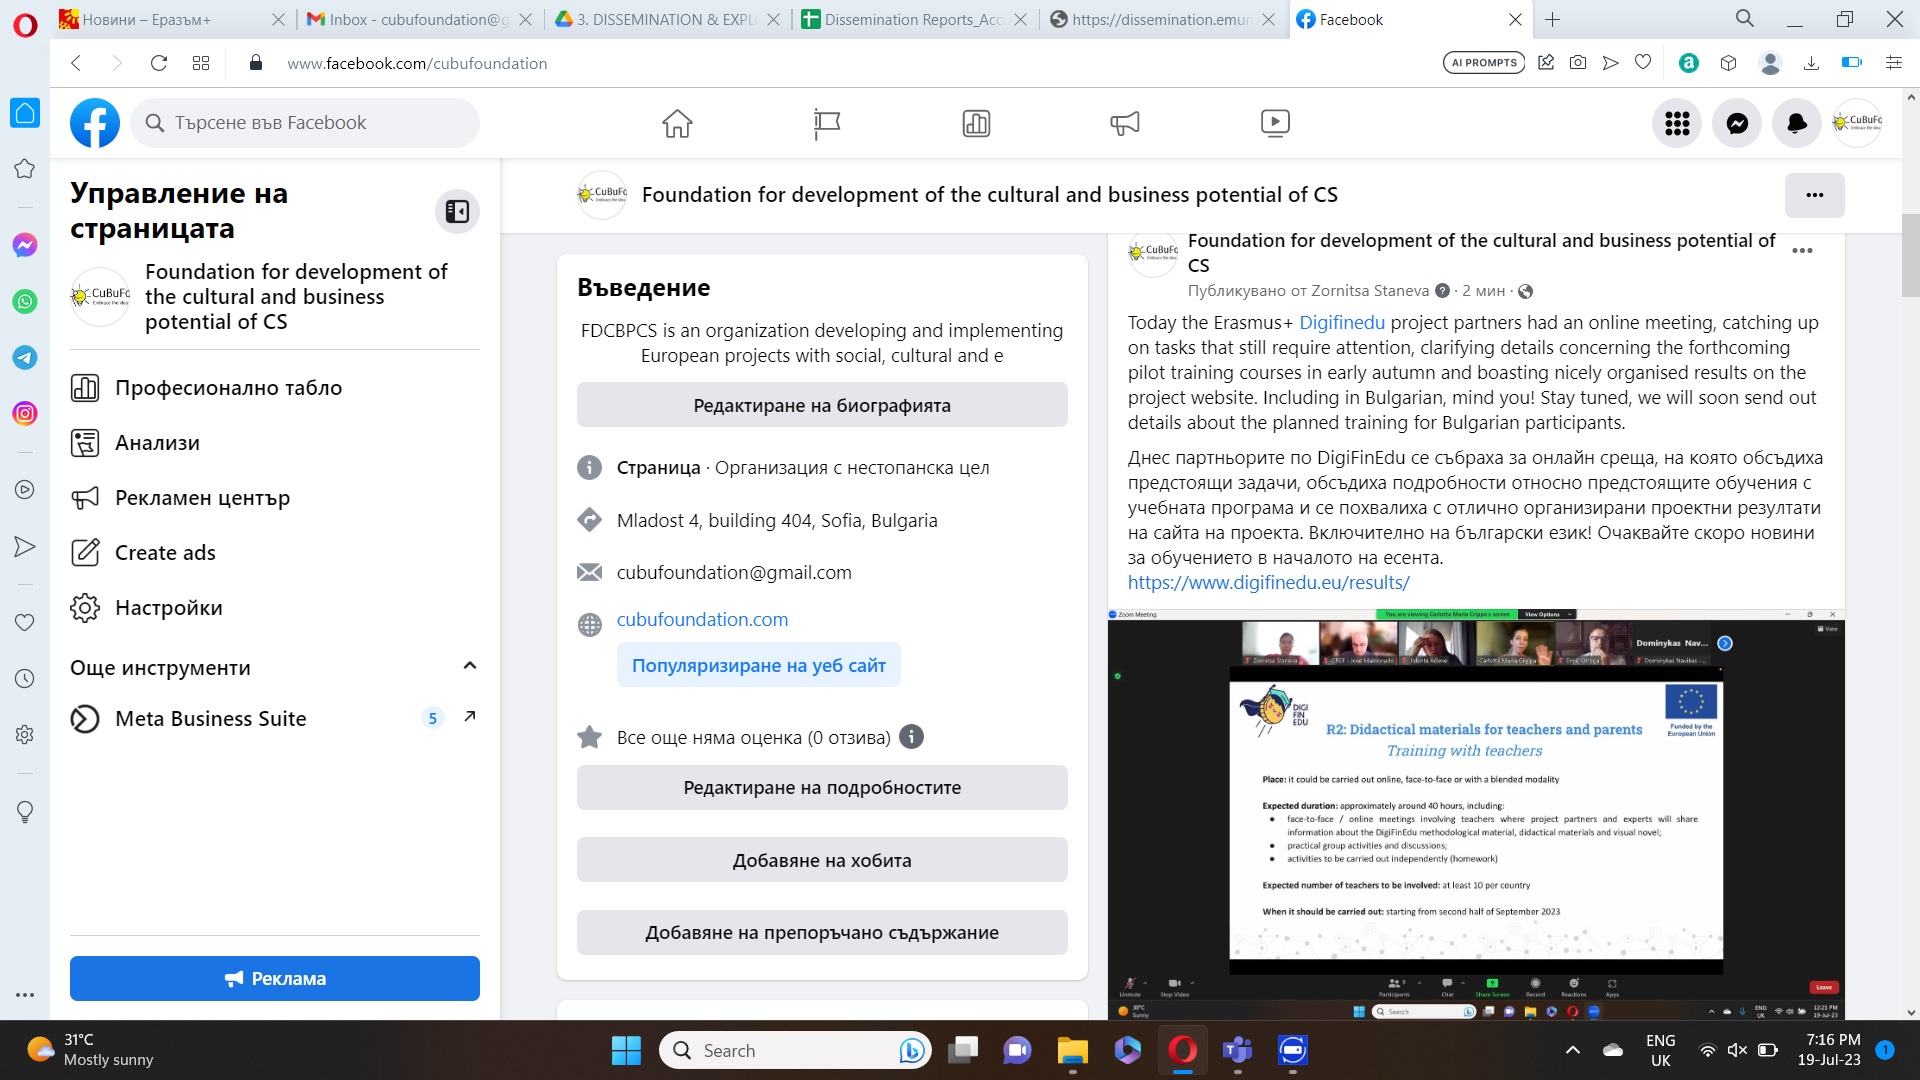Open Opera sidebar three-dot more menu
This screenshot has height=1080, width=1920.
coord(25,995)
